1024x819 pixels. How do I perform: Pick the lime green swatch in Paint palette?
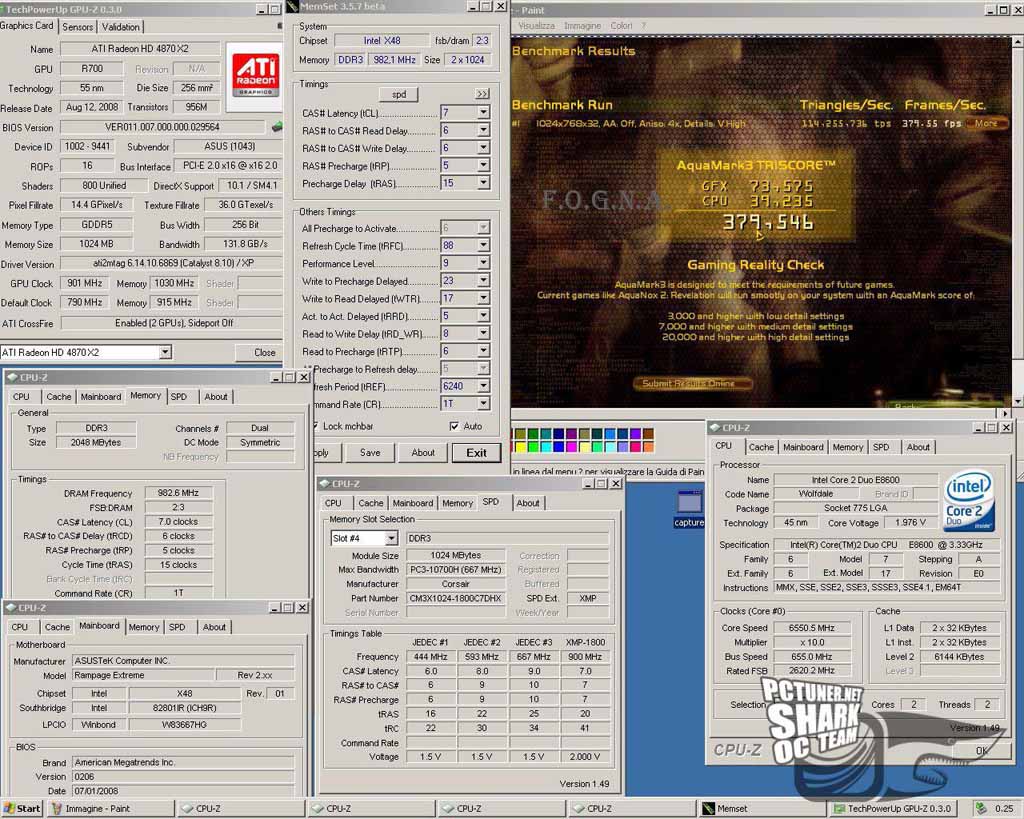(x=534, y=447)
